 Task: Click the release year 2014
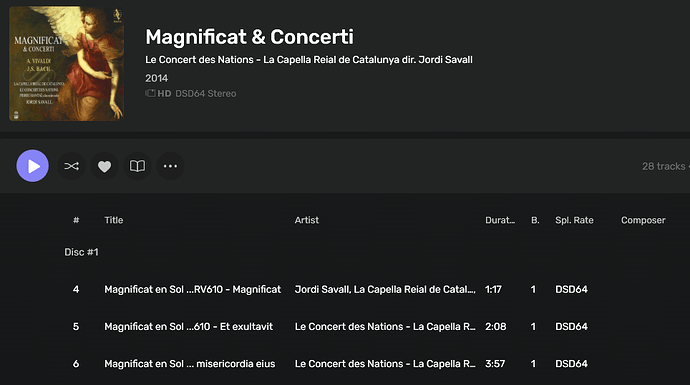(x=157, y=78)
